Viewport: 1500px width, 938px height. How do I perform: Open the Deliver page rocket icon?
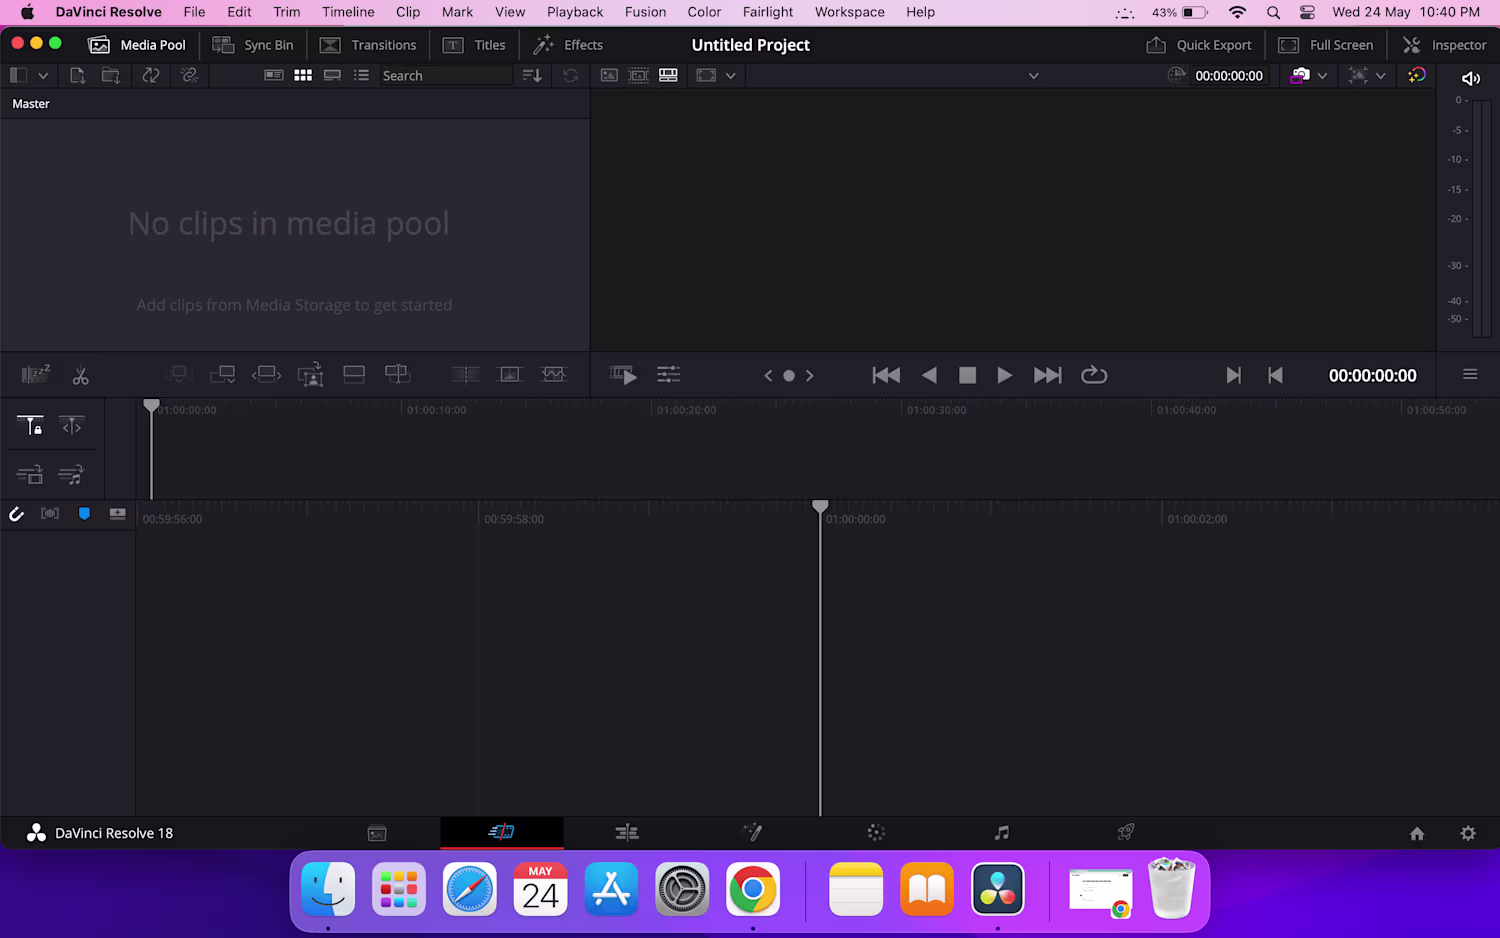point(1126,833)
